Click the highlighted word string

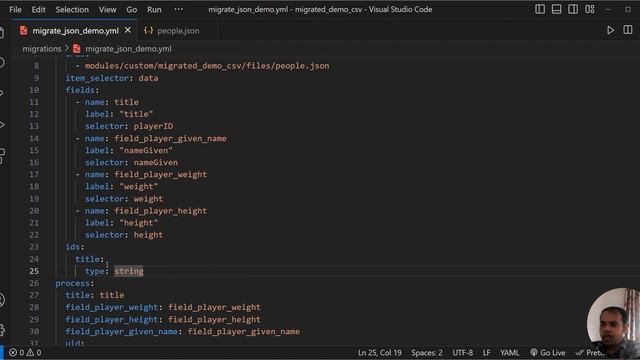tap(129, 271)
